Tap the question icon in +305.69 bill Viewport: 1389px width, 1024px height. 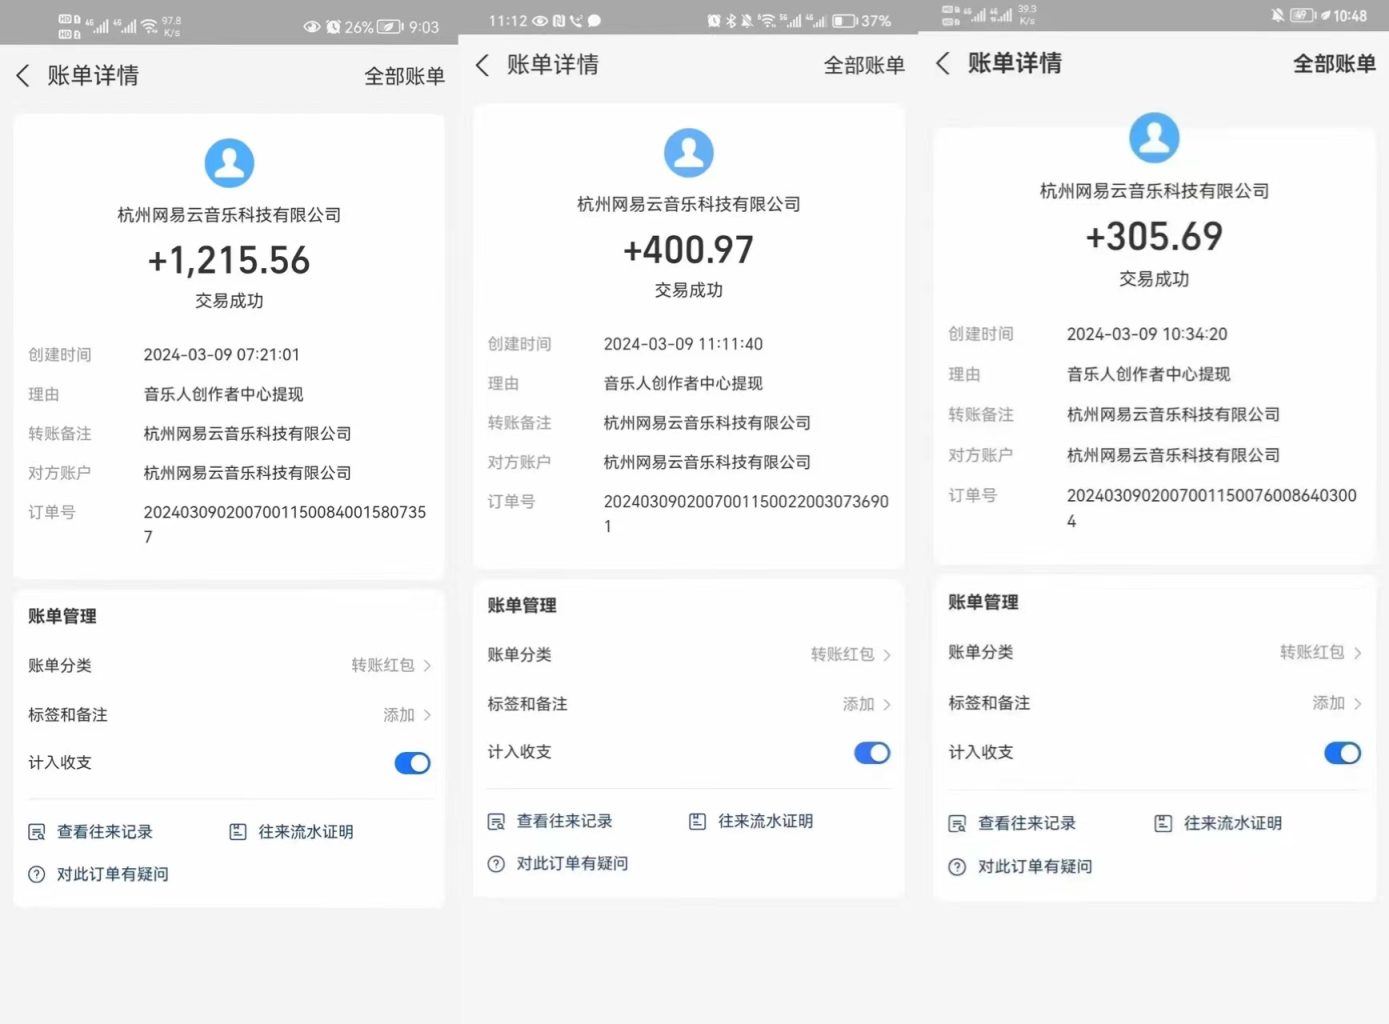click(x=957, y=867)
